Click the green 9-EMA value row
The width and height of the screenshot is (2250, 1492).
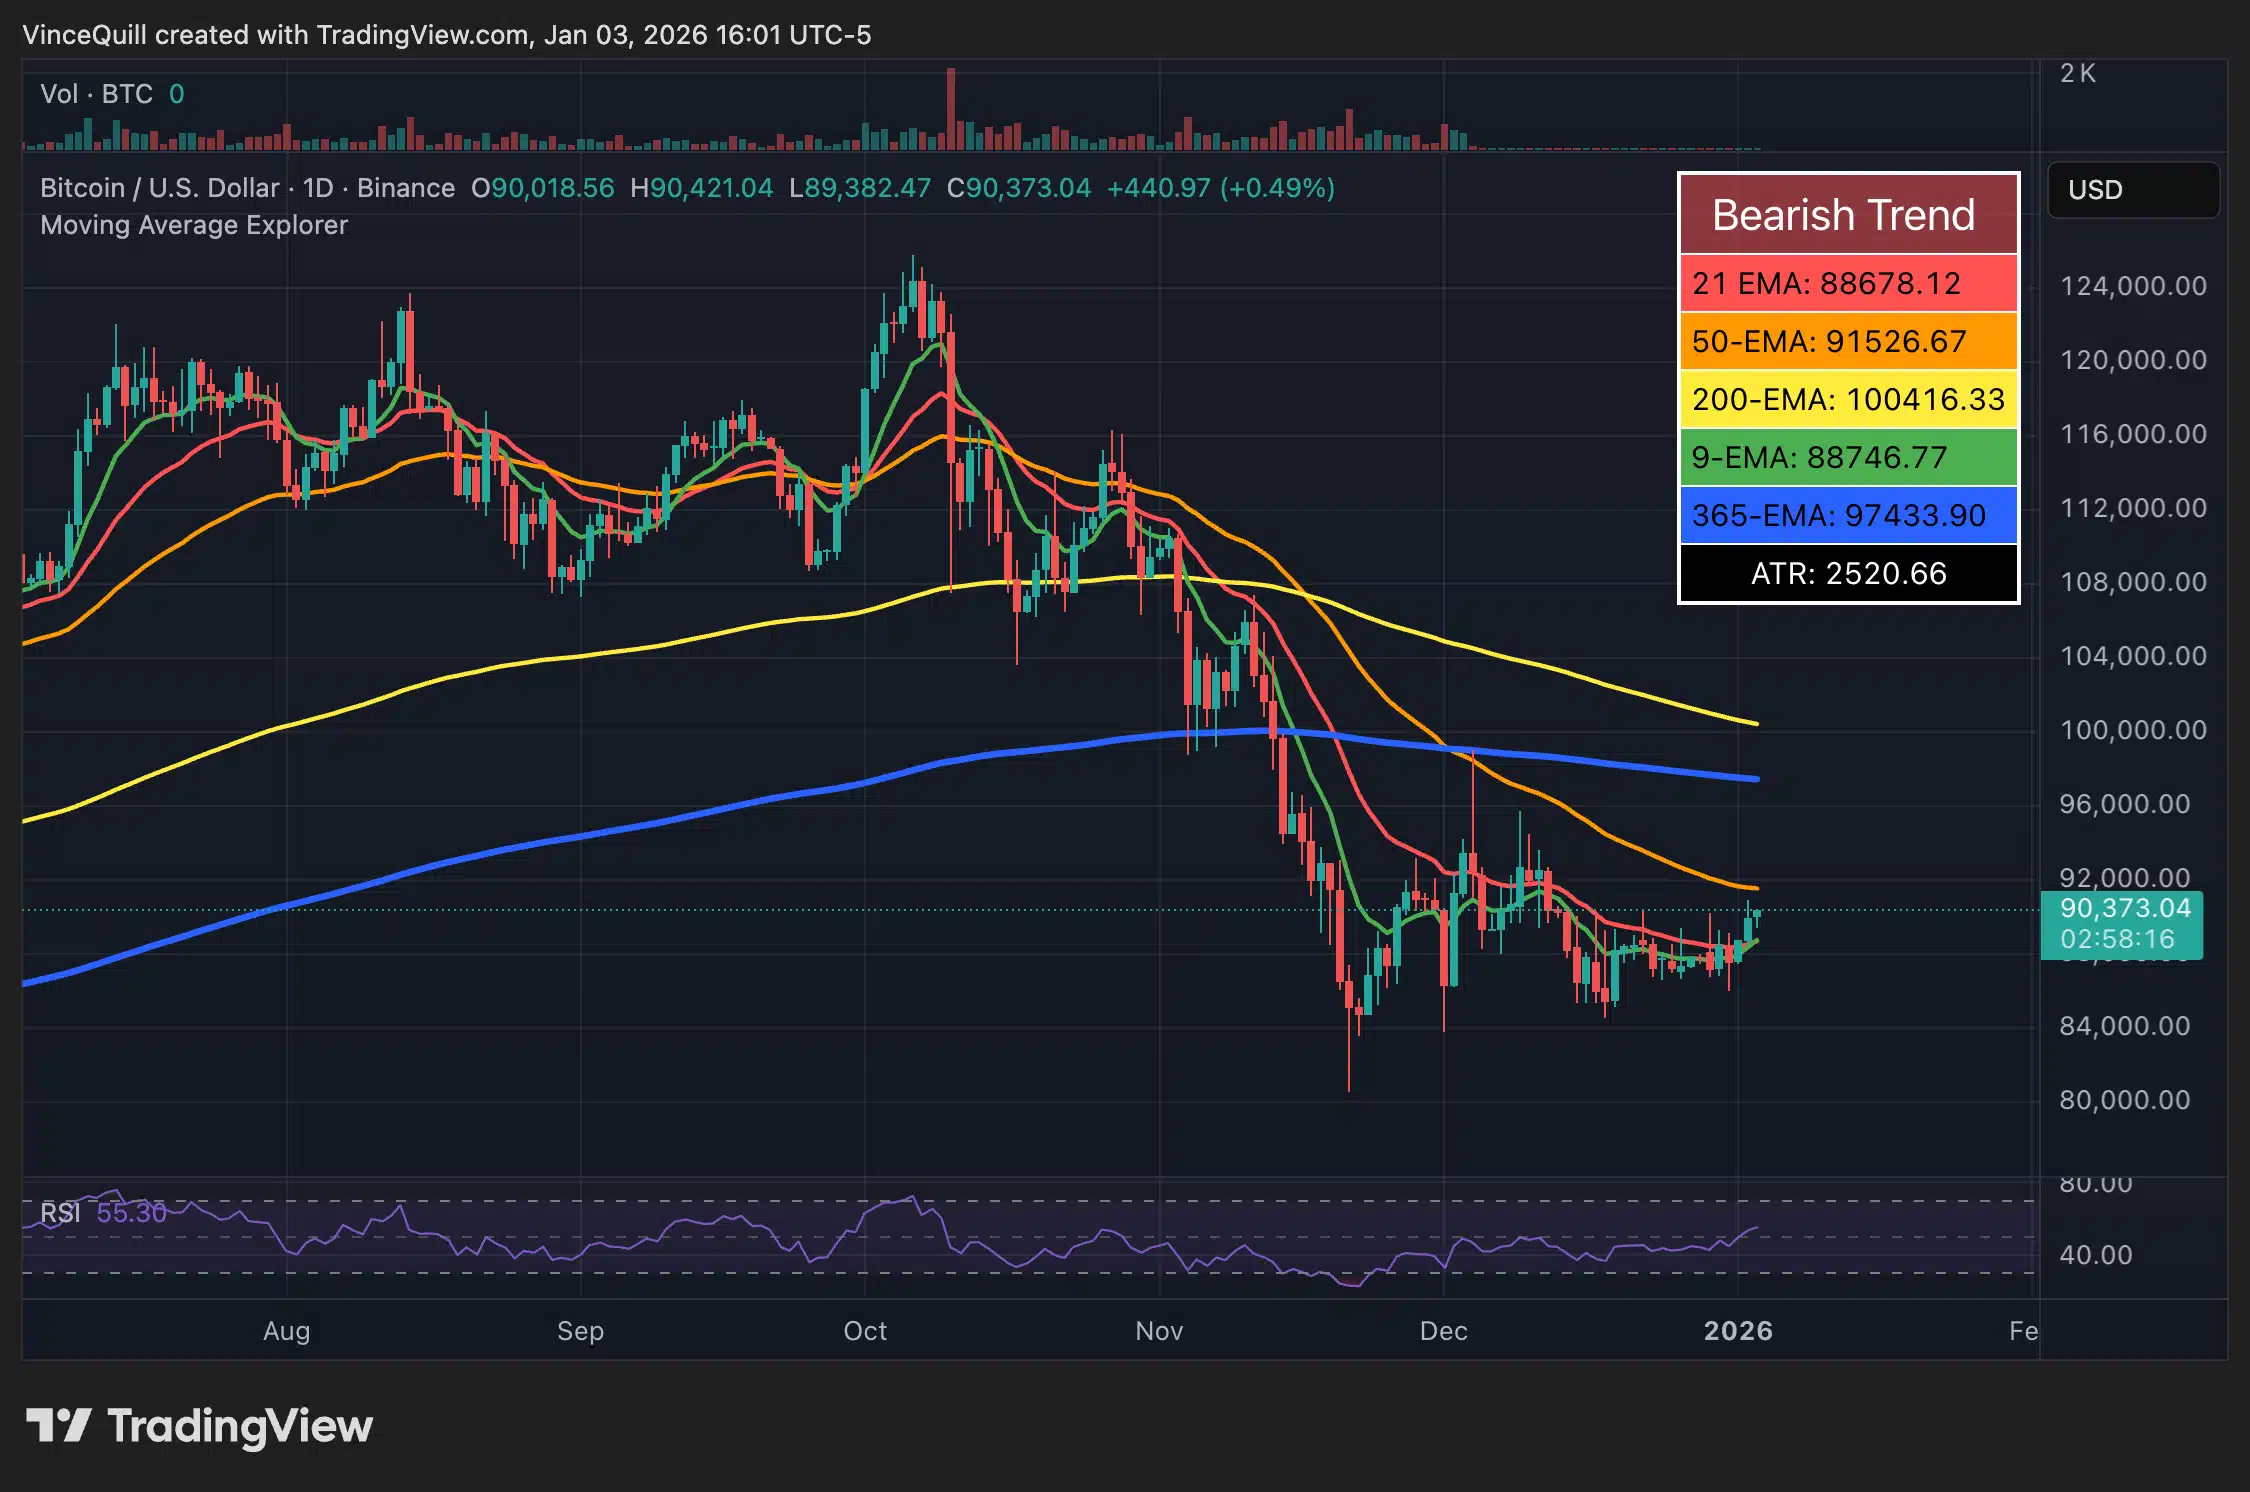pos(1847,458)
